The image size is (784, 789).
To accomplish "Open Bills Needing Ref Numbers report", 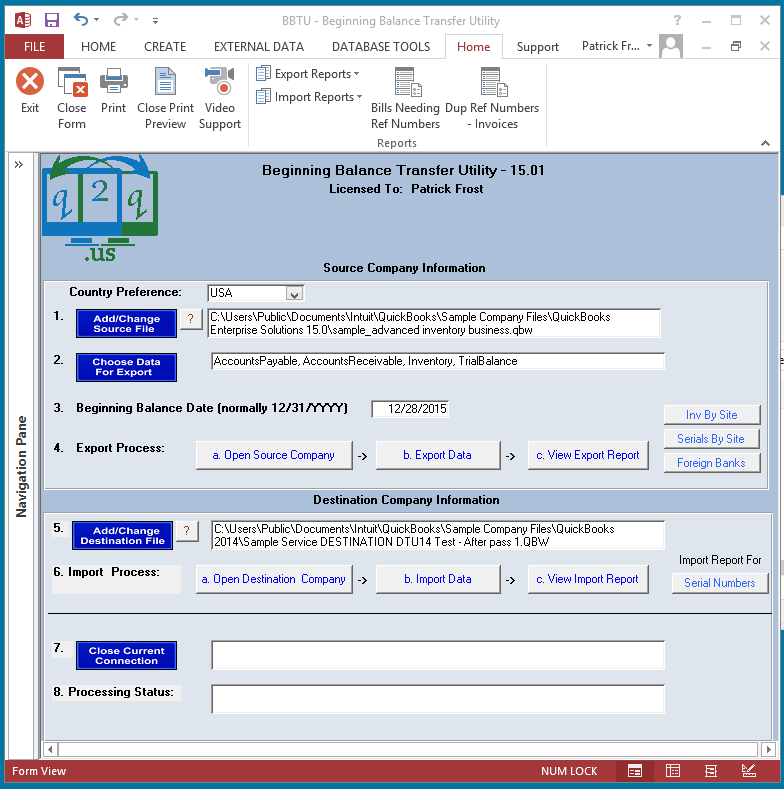I will 406,99.
